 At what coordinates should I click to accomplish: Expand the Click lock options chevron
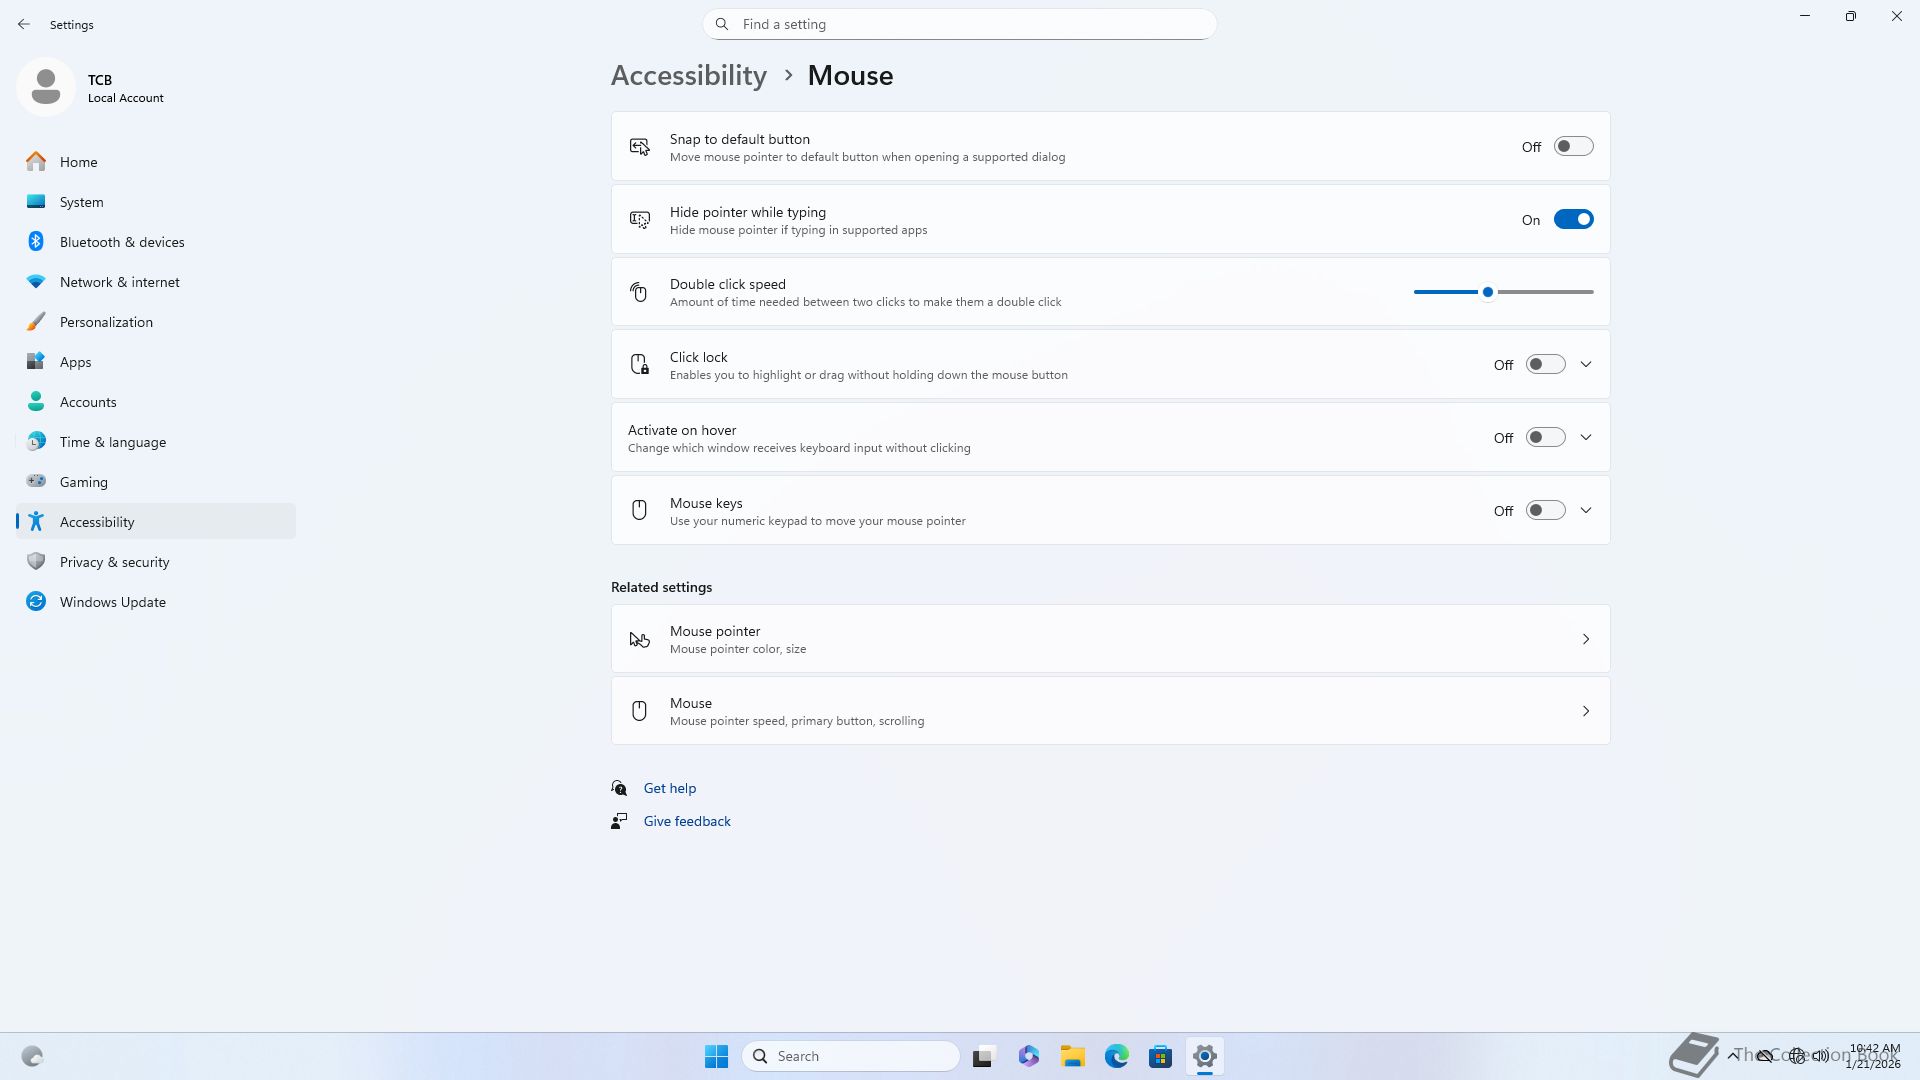1586,365
